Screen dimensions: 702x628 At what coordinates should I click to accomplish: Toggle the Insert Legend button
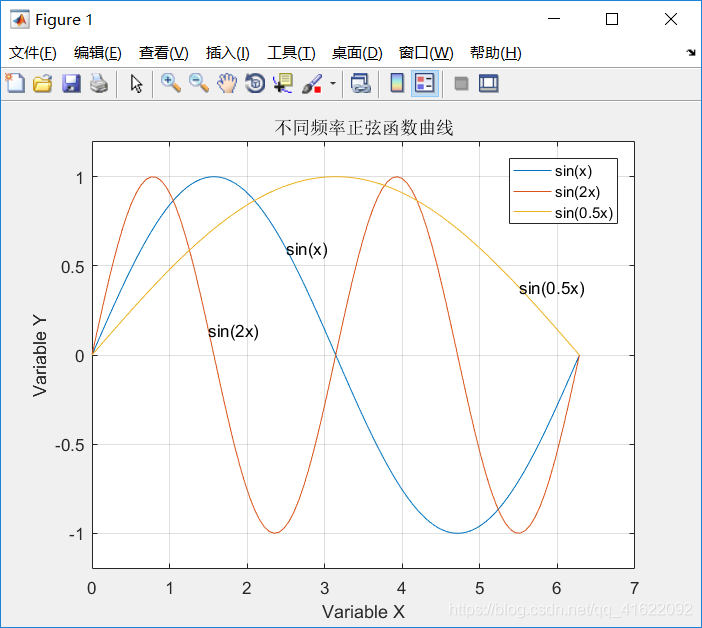[x=424, y=83]
